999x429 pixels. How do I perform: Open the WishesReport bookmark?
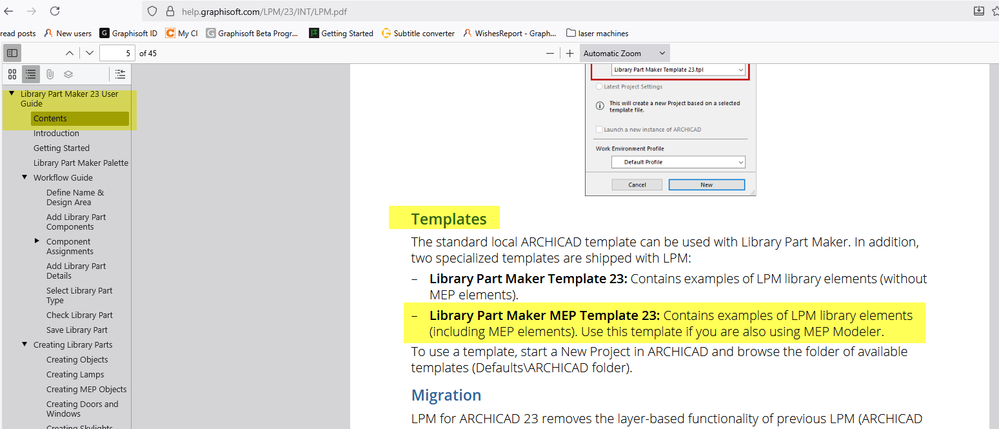(x=510, y=33)
